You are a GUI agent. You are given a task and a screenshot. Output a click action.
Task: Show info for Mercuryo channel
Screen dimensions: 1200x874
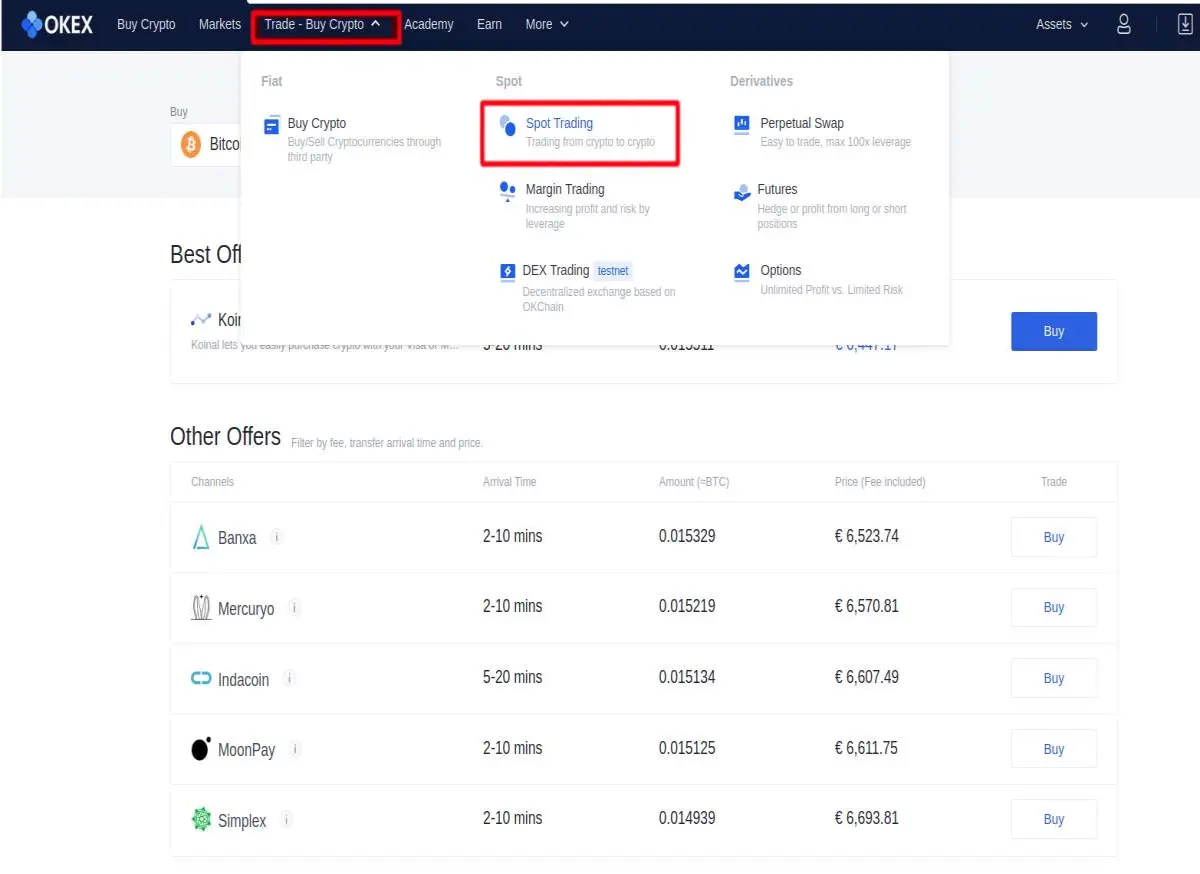[x=295, y=607]
